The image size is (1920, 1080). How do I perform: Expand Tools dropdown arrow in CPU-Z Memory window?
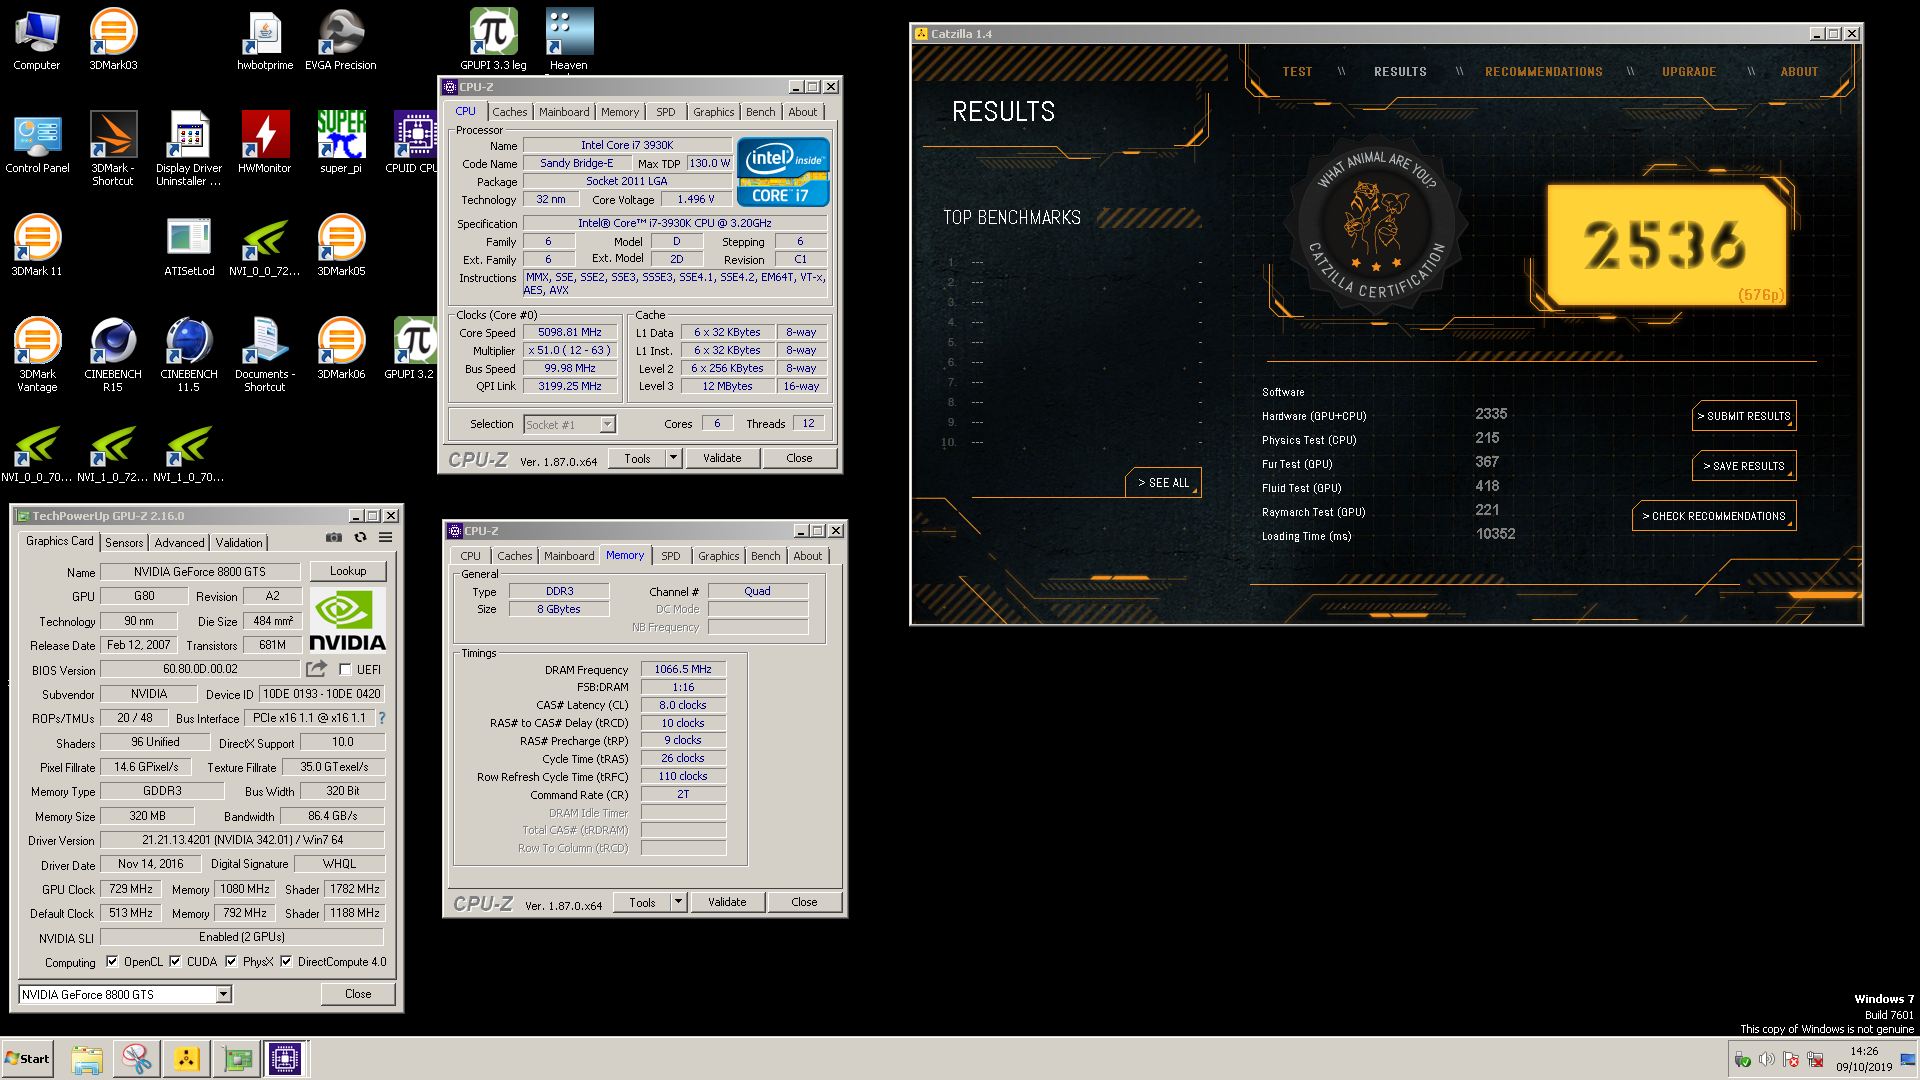coord(678,902)
